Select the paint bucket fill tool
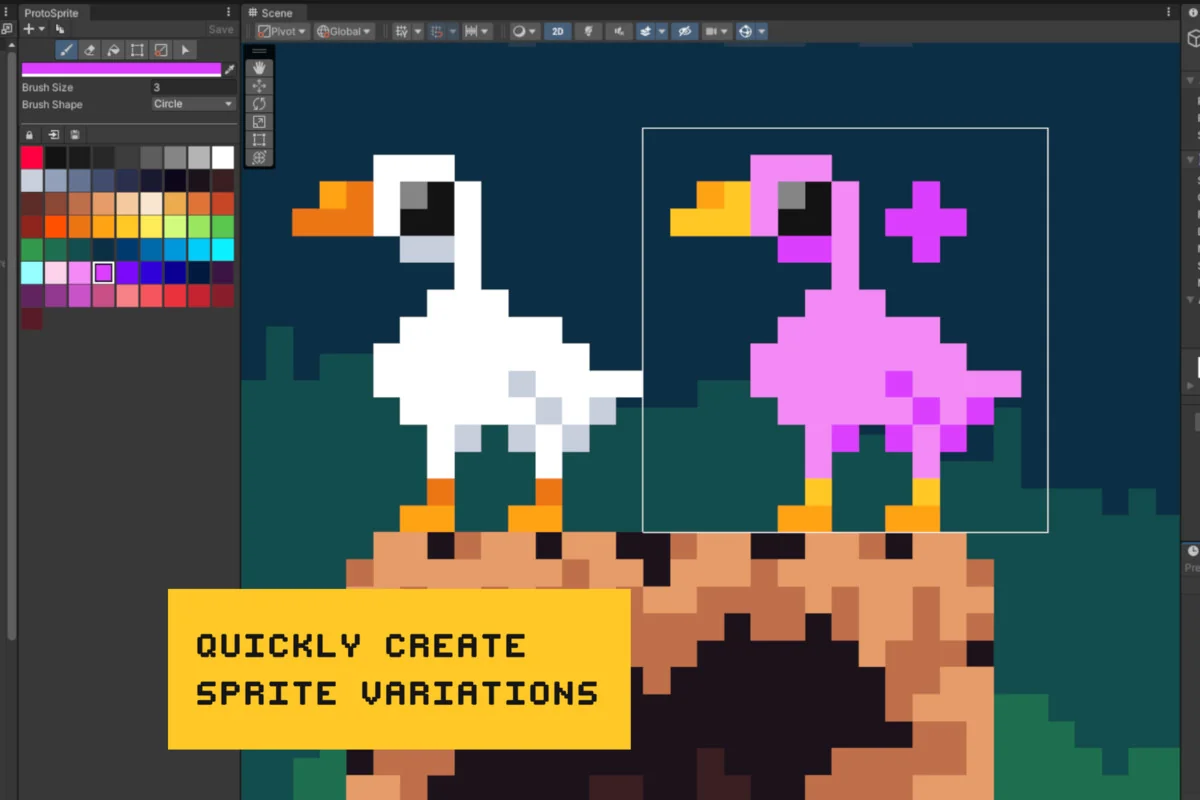The height and width of the screenshot is (800, 1200). [x=114, y=50]
